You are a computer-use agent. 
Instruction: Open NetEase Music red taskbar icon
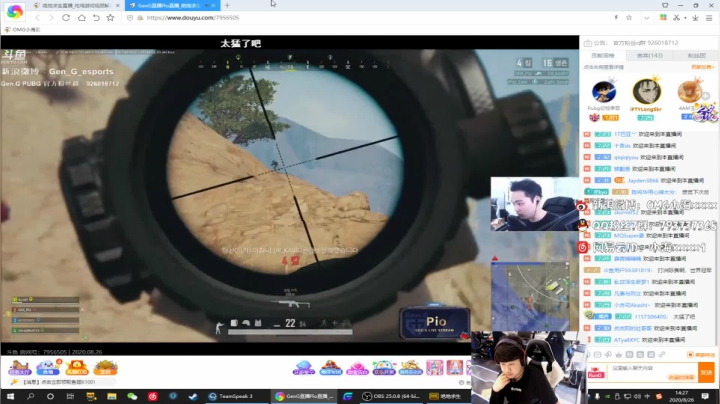click(152, 396)
